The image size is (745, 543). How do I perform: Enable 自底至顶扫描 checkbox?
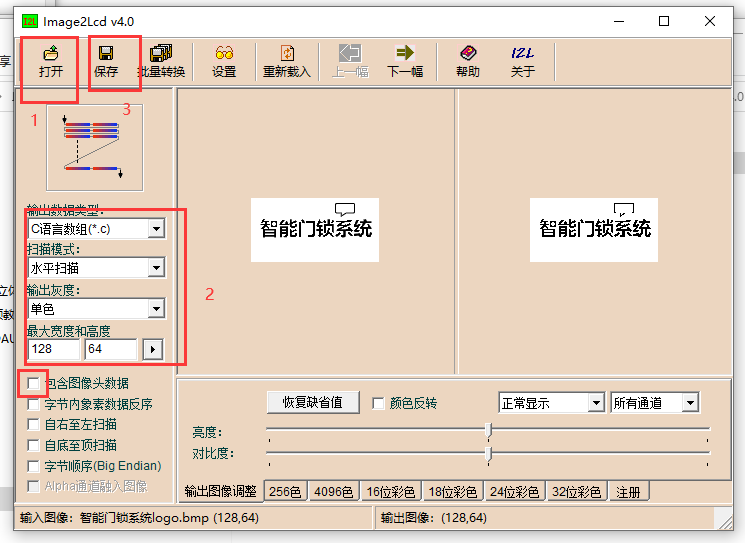(x=33, y=445)
